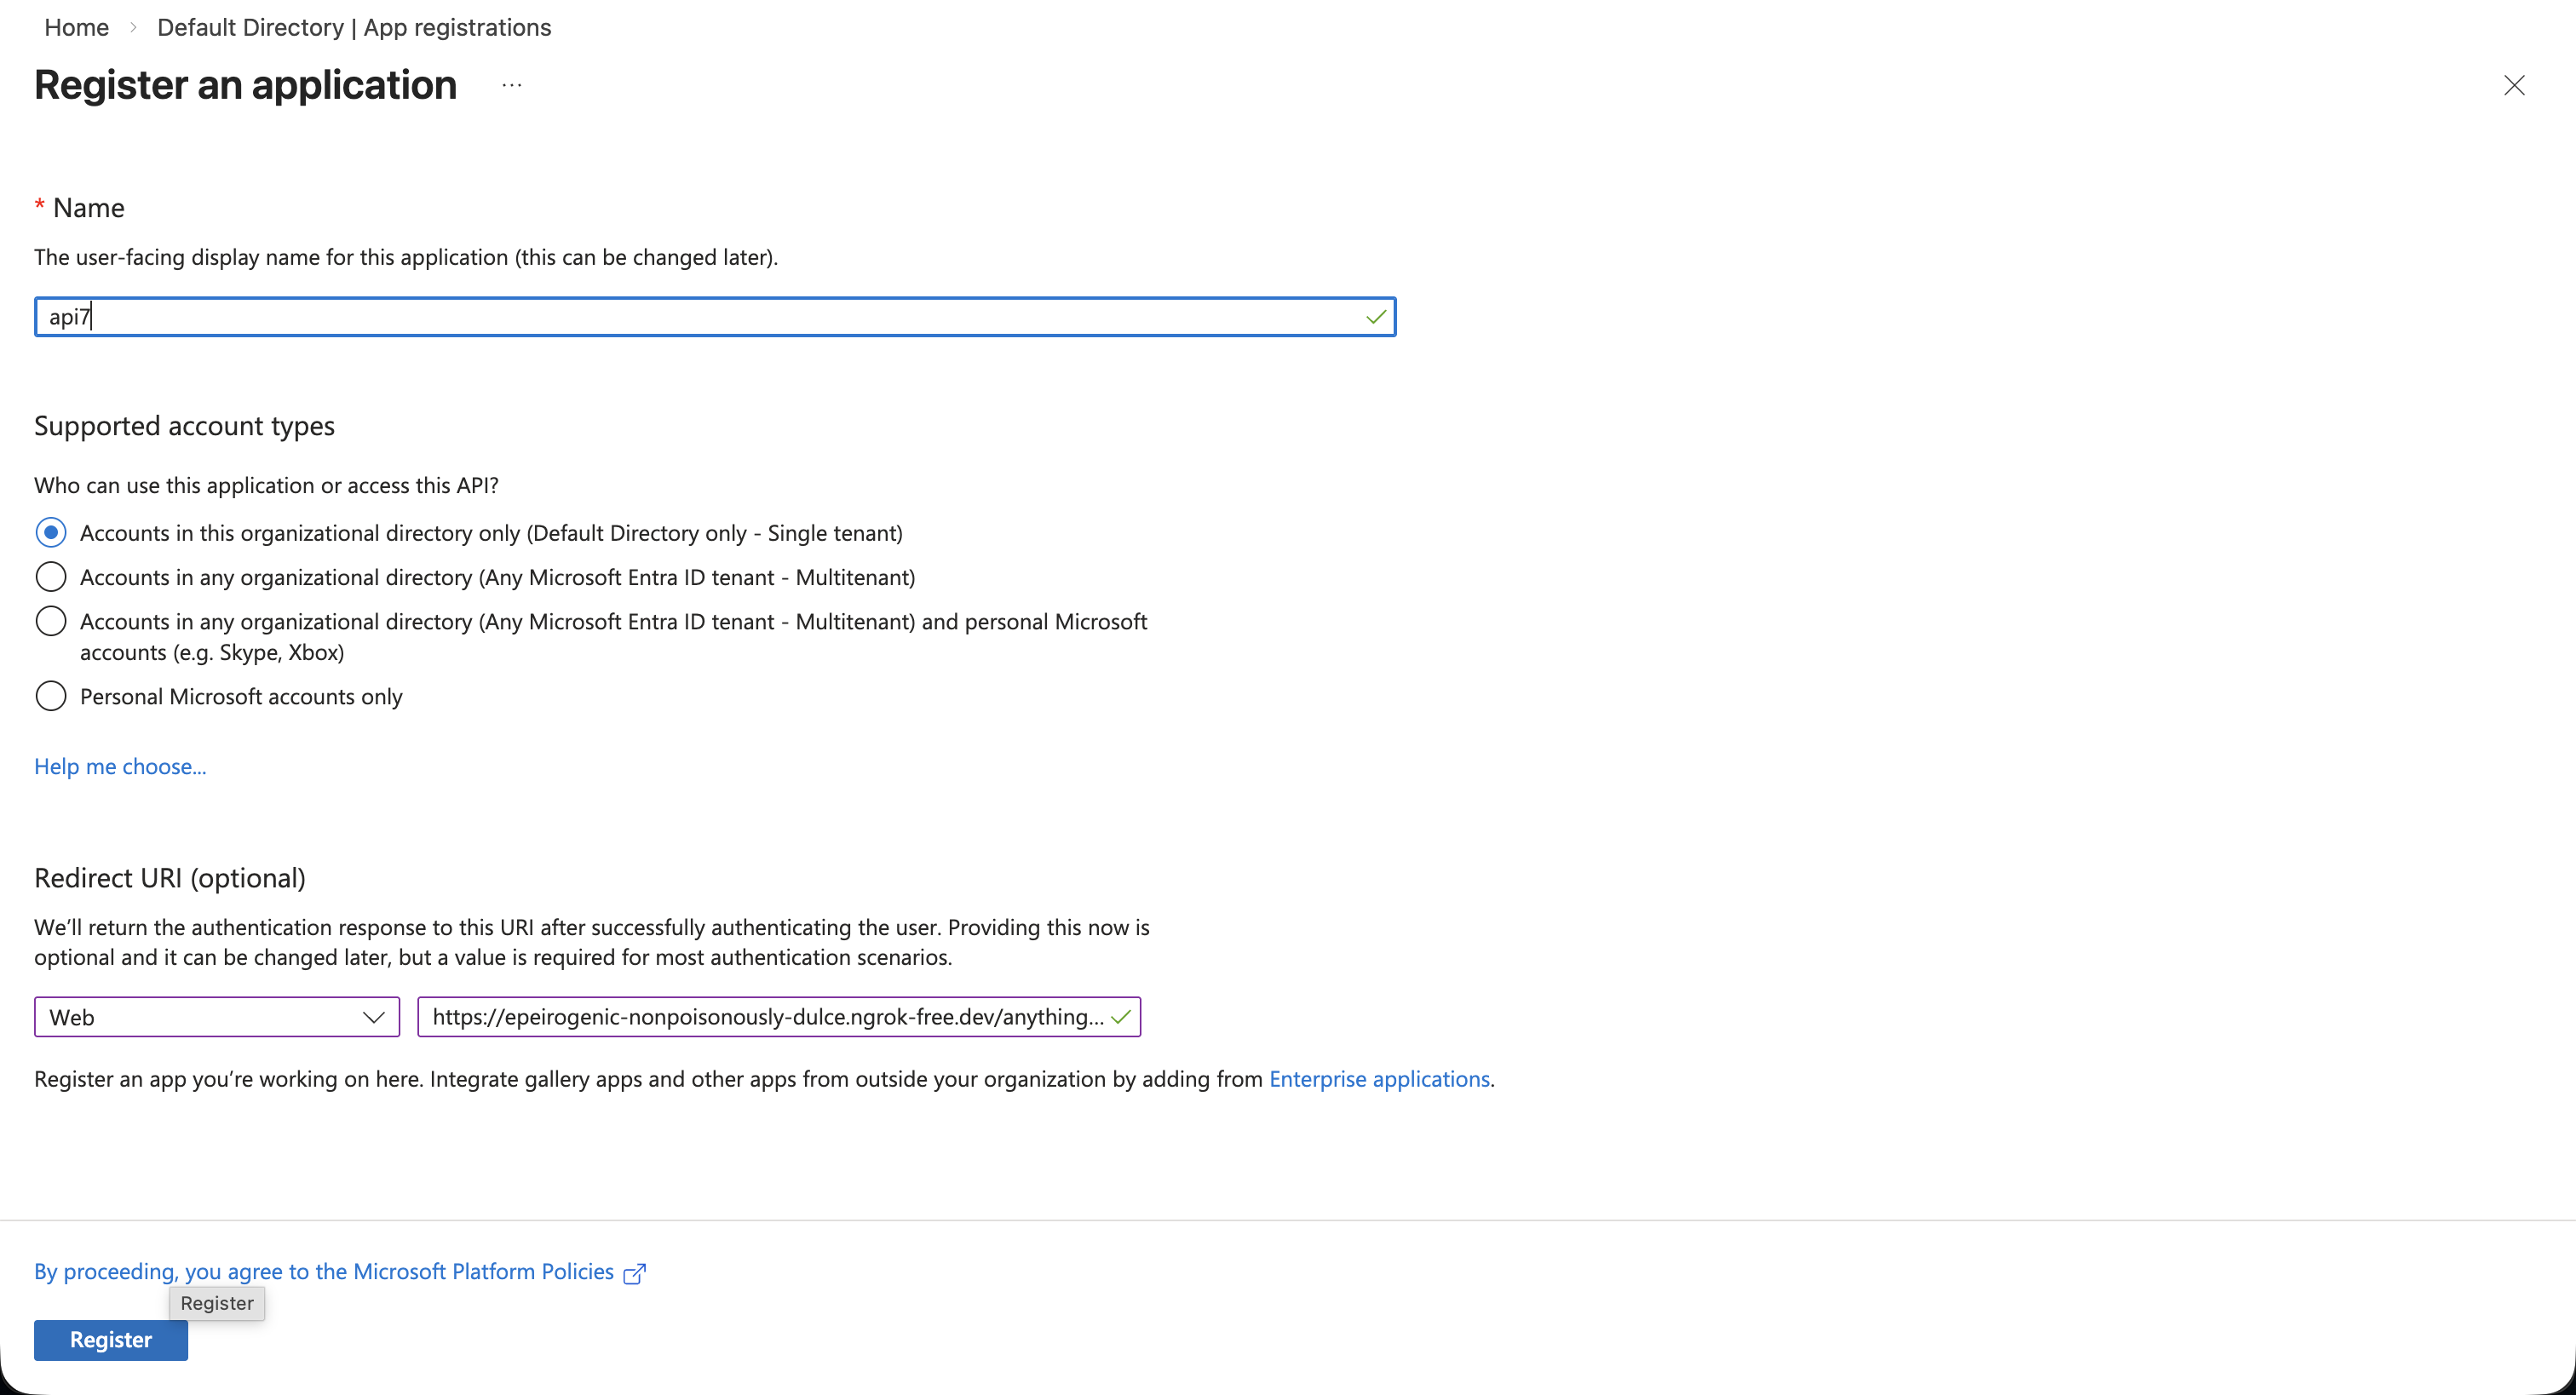Click the breadcrumb separator chevron after Home
The image size is (2576, 1395).
[x=132, y=28]
